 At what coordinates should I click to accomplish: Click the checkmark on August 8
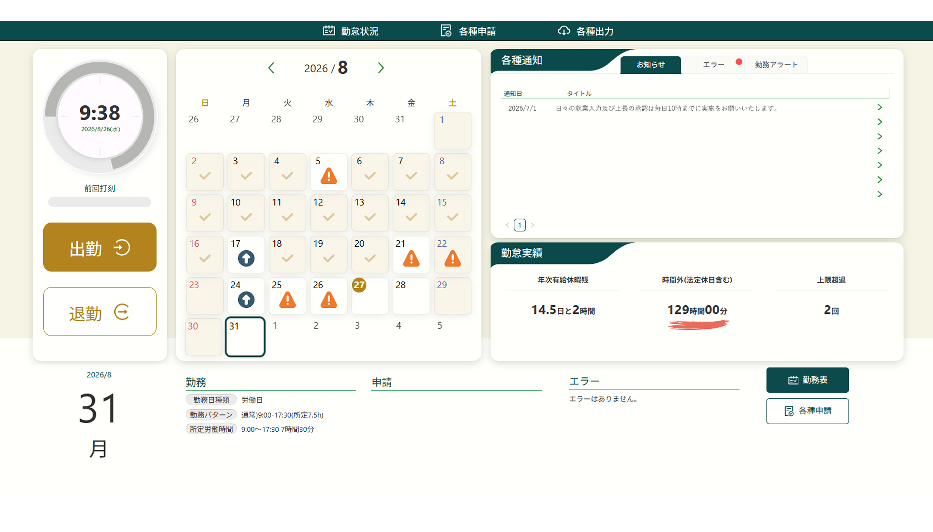453,176
